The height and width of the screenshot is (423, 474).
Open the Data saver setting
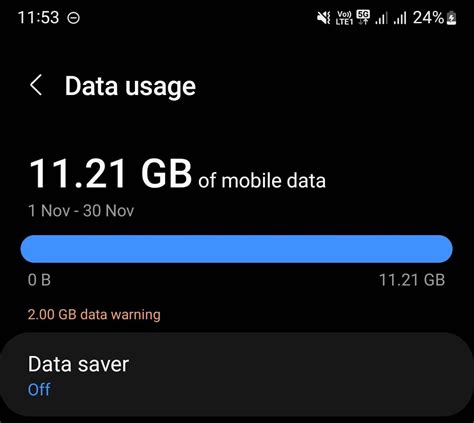click(x=237, y=374)
